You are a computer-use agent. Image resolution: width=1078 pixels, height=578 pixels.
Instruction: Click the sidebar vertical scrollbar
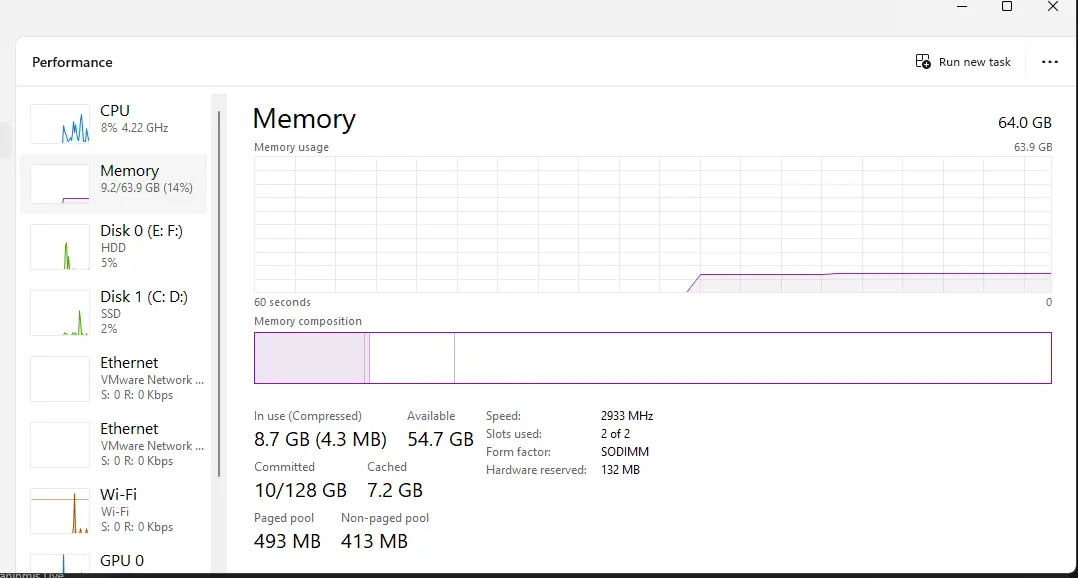click(219, 293)
